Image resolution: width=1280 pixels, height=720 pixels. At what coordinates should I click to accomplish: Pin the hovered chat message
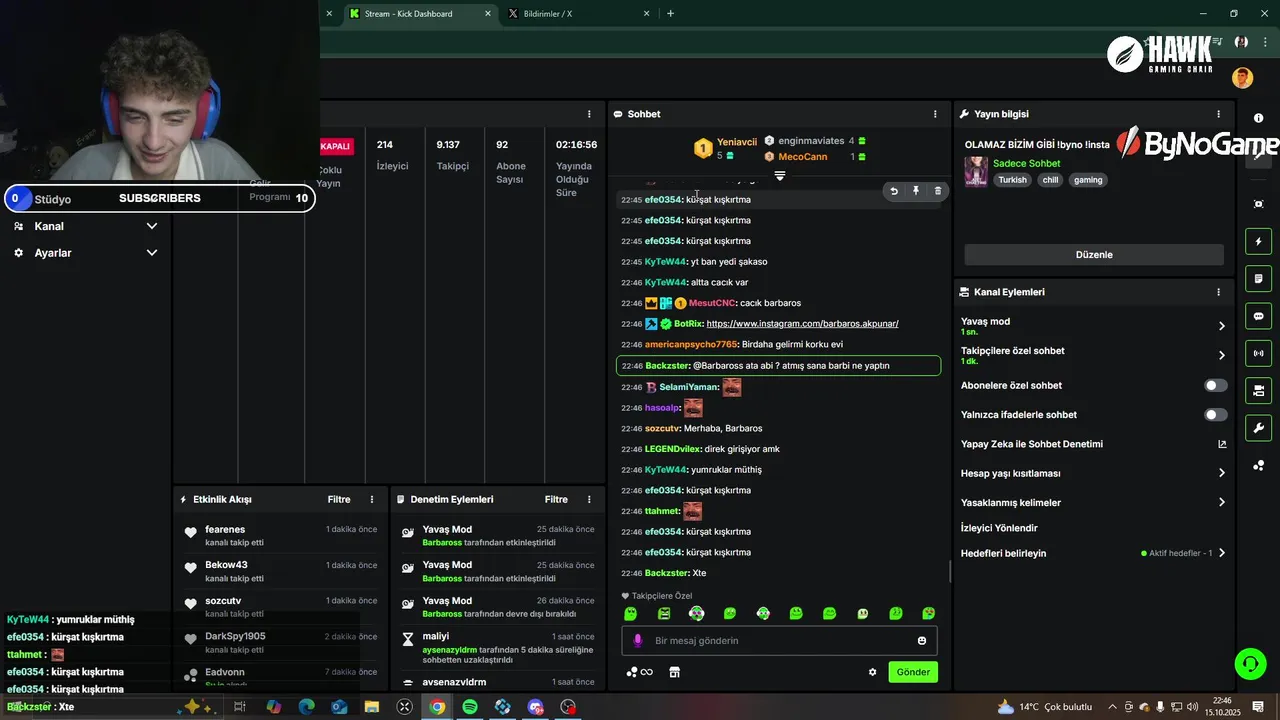point(915,191)
